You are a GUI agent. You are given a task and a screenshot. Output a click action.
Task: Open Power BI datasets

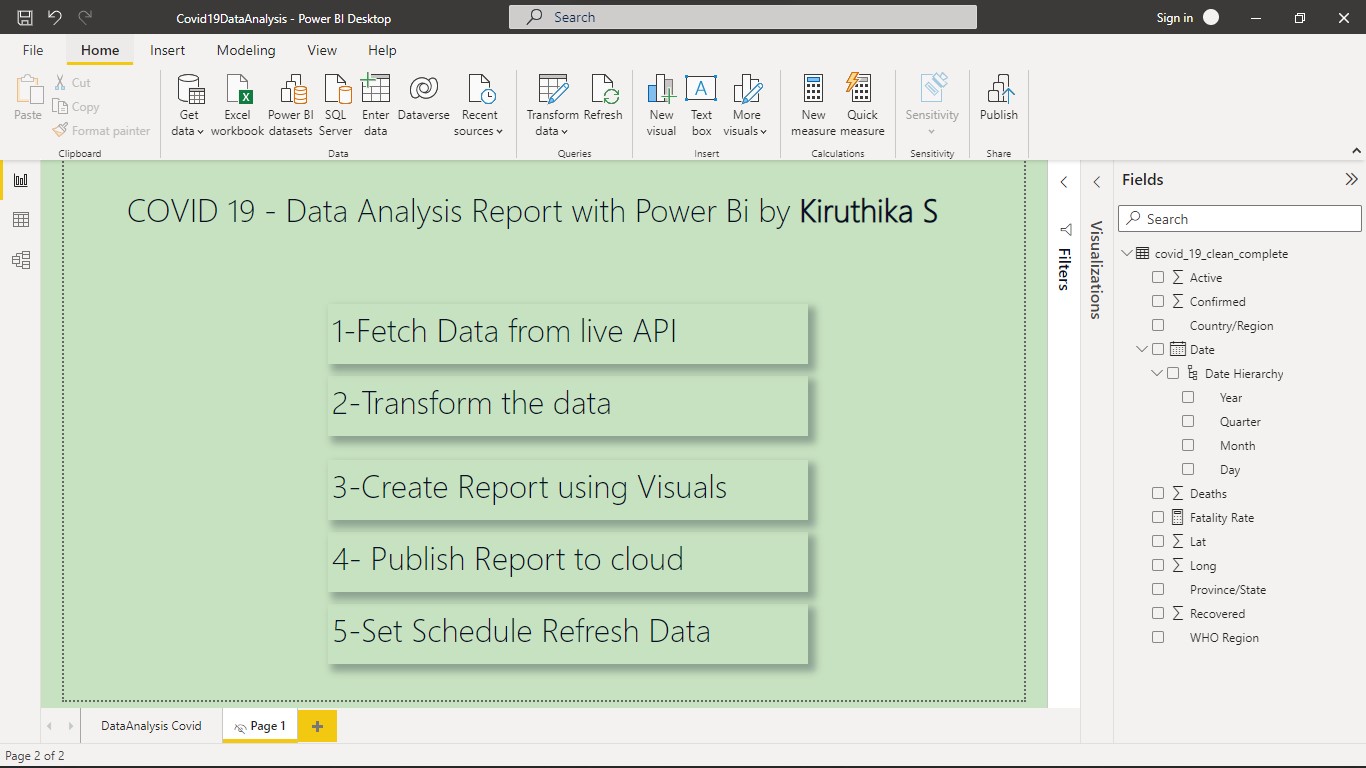tap(291, 105)
